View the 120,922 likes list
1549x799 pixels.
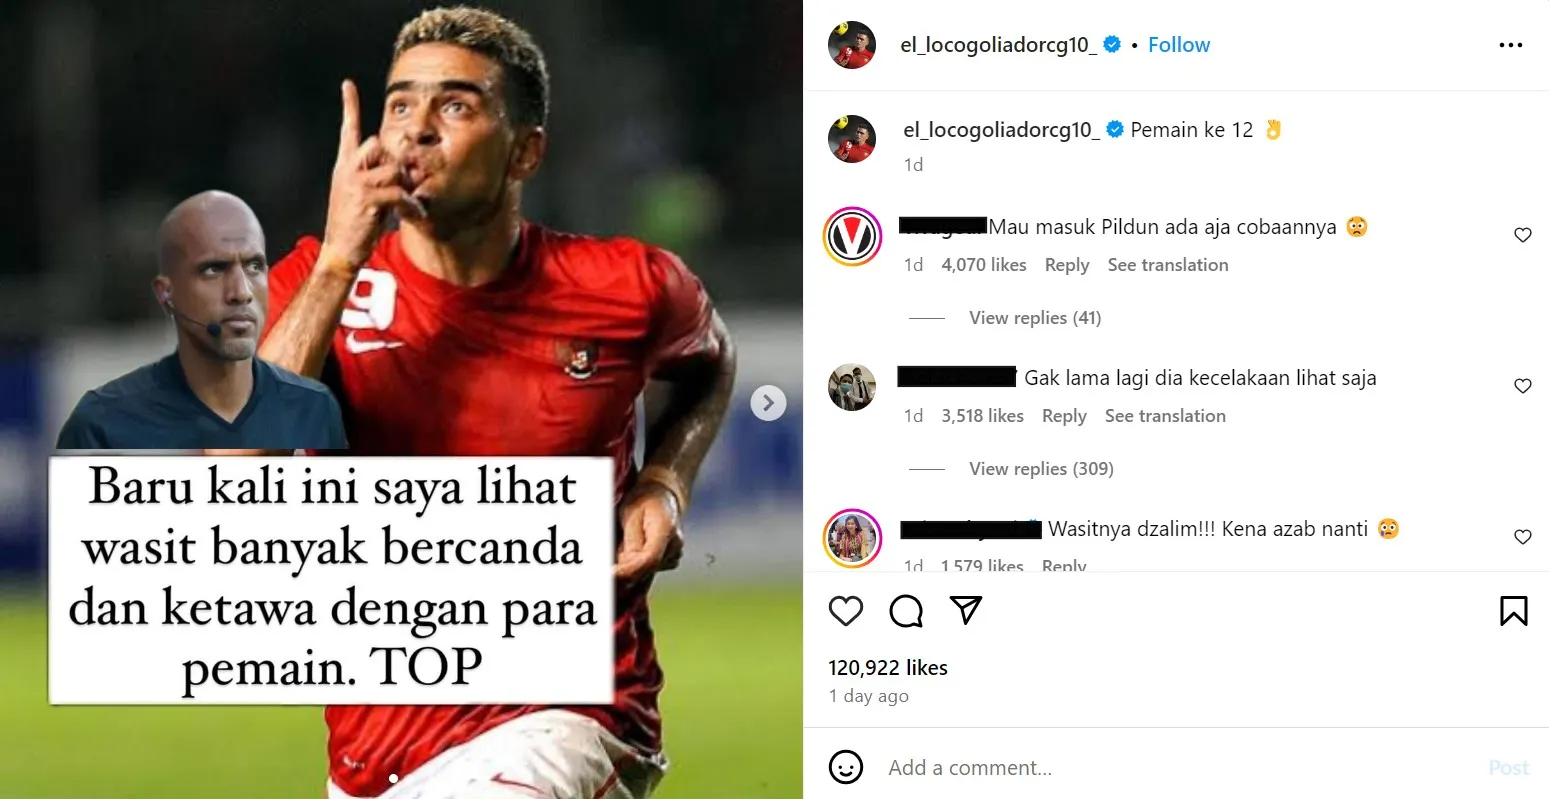pos(888,668)
